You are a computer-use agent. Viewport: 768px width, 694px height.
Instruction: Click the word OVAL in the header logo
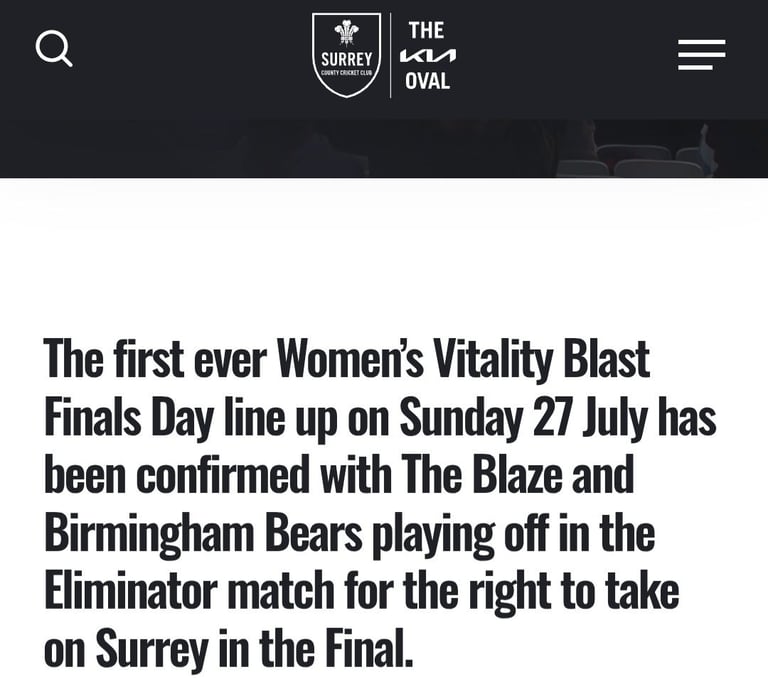[x=427, y=81]
